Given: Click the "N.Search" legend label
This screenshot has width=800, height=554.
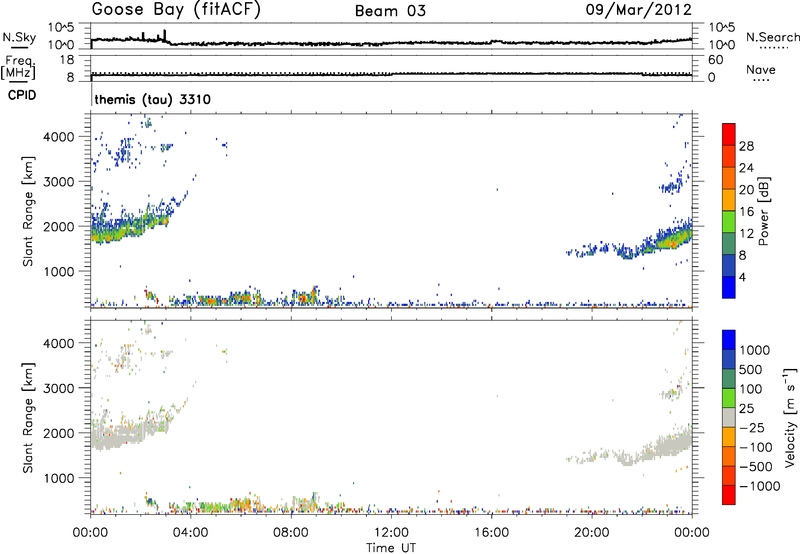Looking at the screenshot, I should pos(773,37).
